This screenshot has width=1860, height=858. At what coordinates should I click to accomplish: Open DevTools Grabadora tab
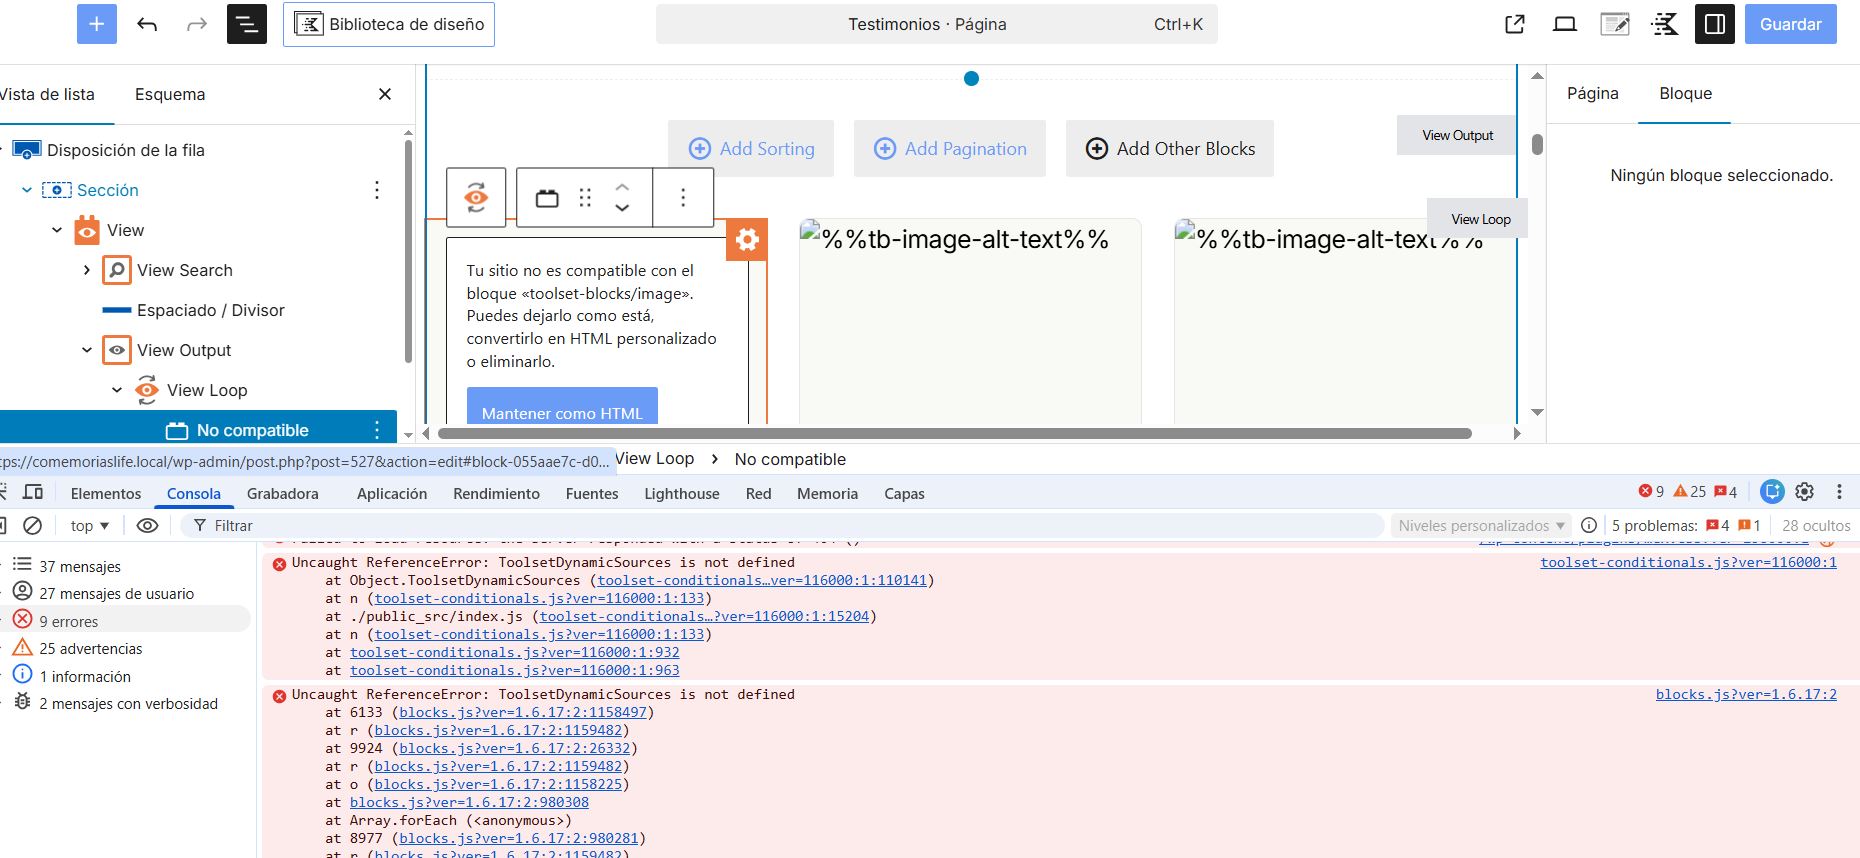tap(283, 493)
